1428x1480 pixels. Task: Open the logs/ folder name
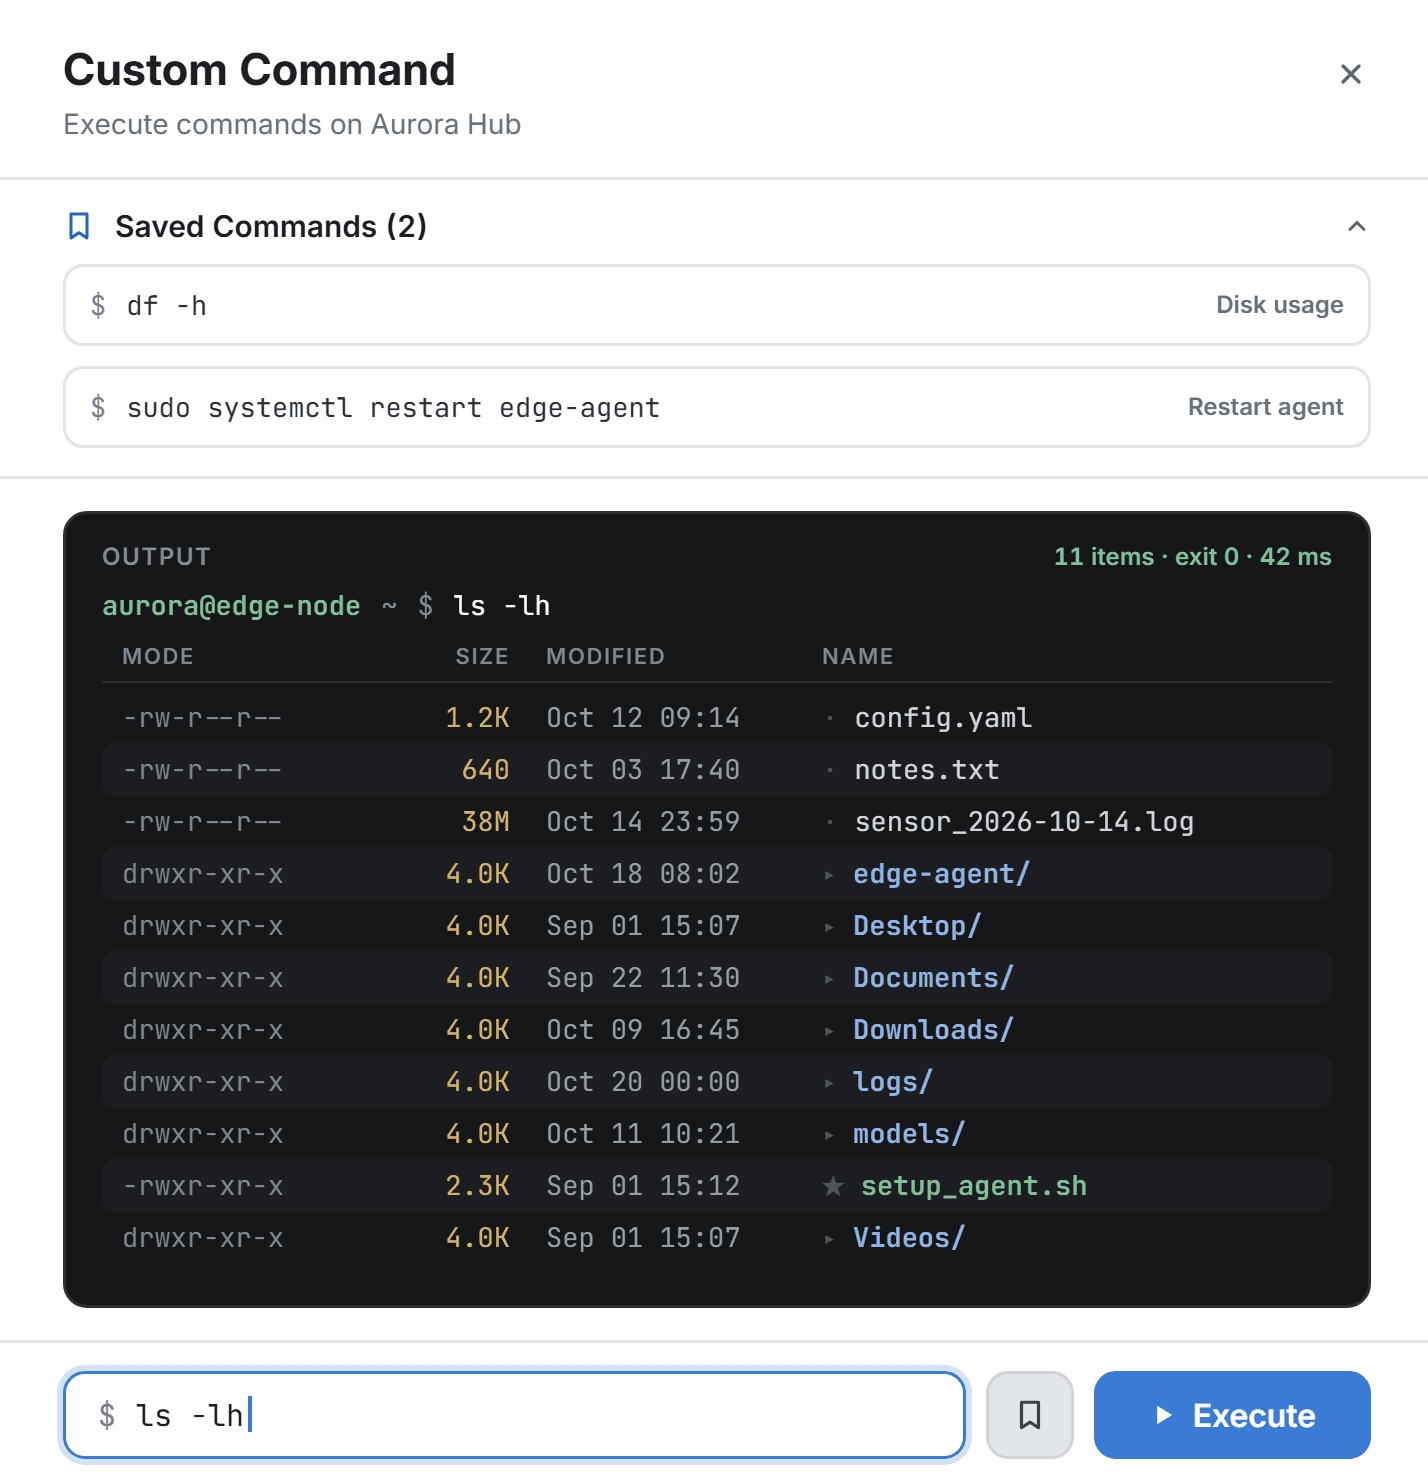click(x=893, y=1082)
